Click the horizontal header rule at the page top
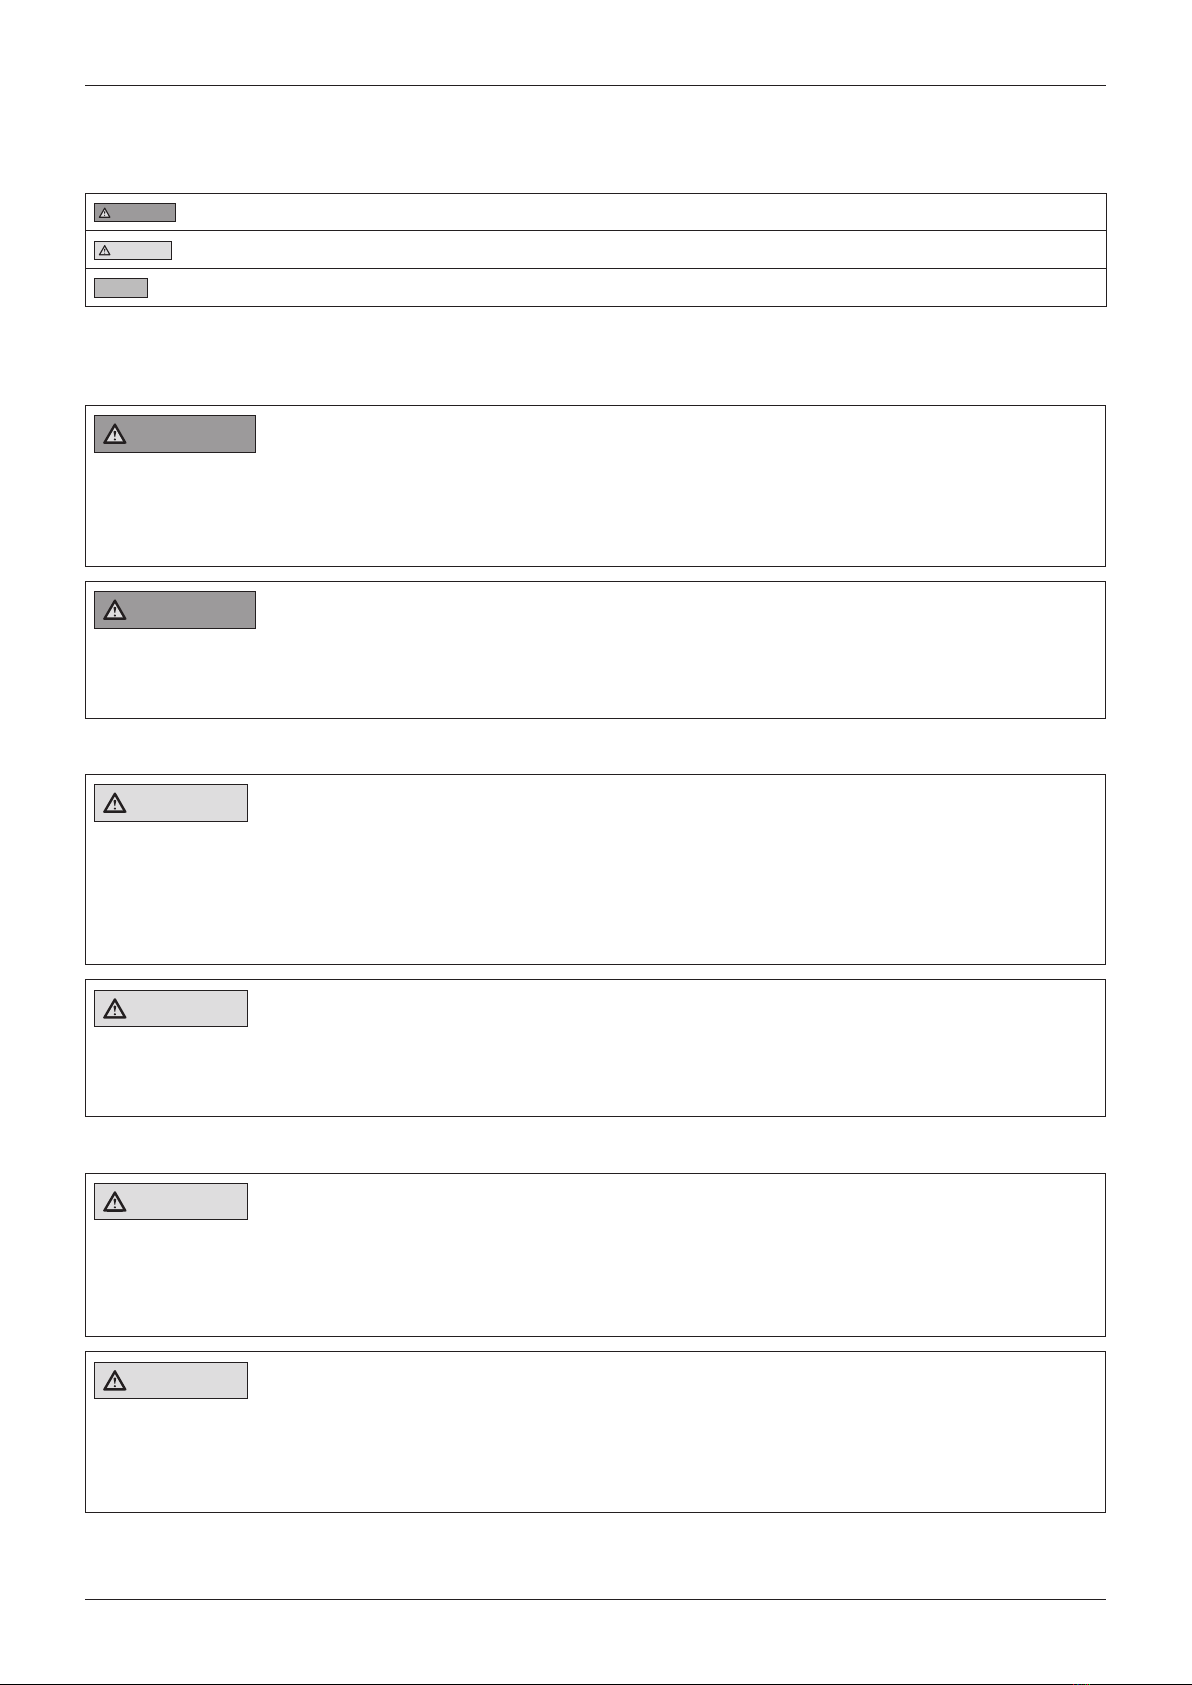 tap(595, 86)
